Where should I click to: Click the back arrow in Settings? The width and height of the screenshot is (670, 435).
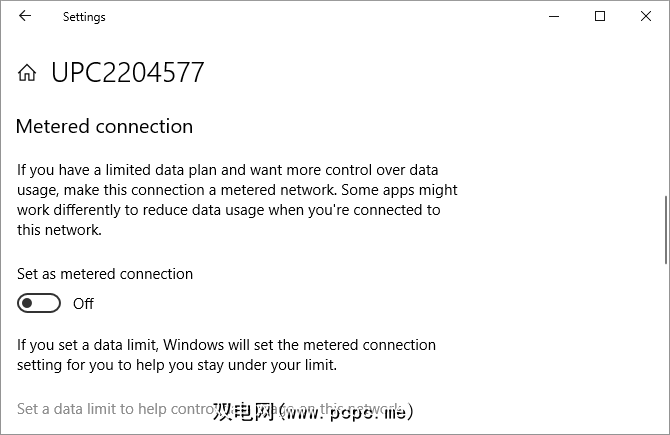pyautogui.click(x=25, y=16)
